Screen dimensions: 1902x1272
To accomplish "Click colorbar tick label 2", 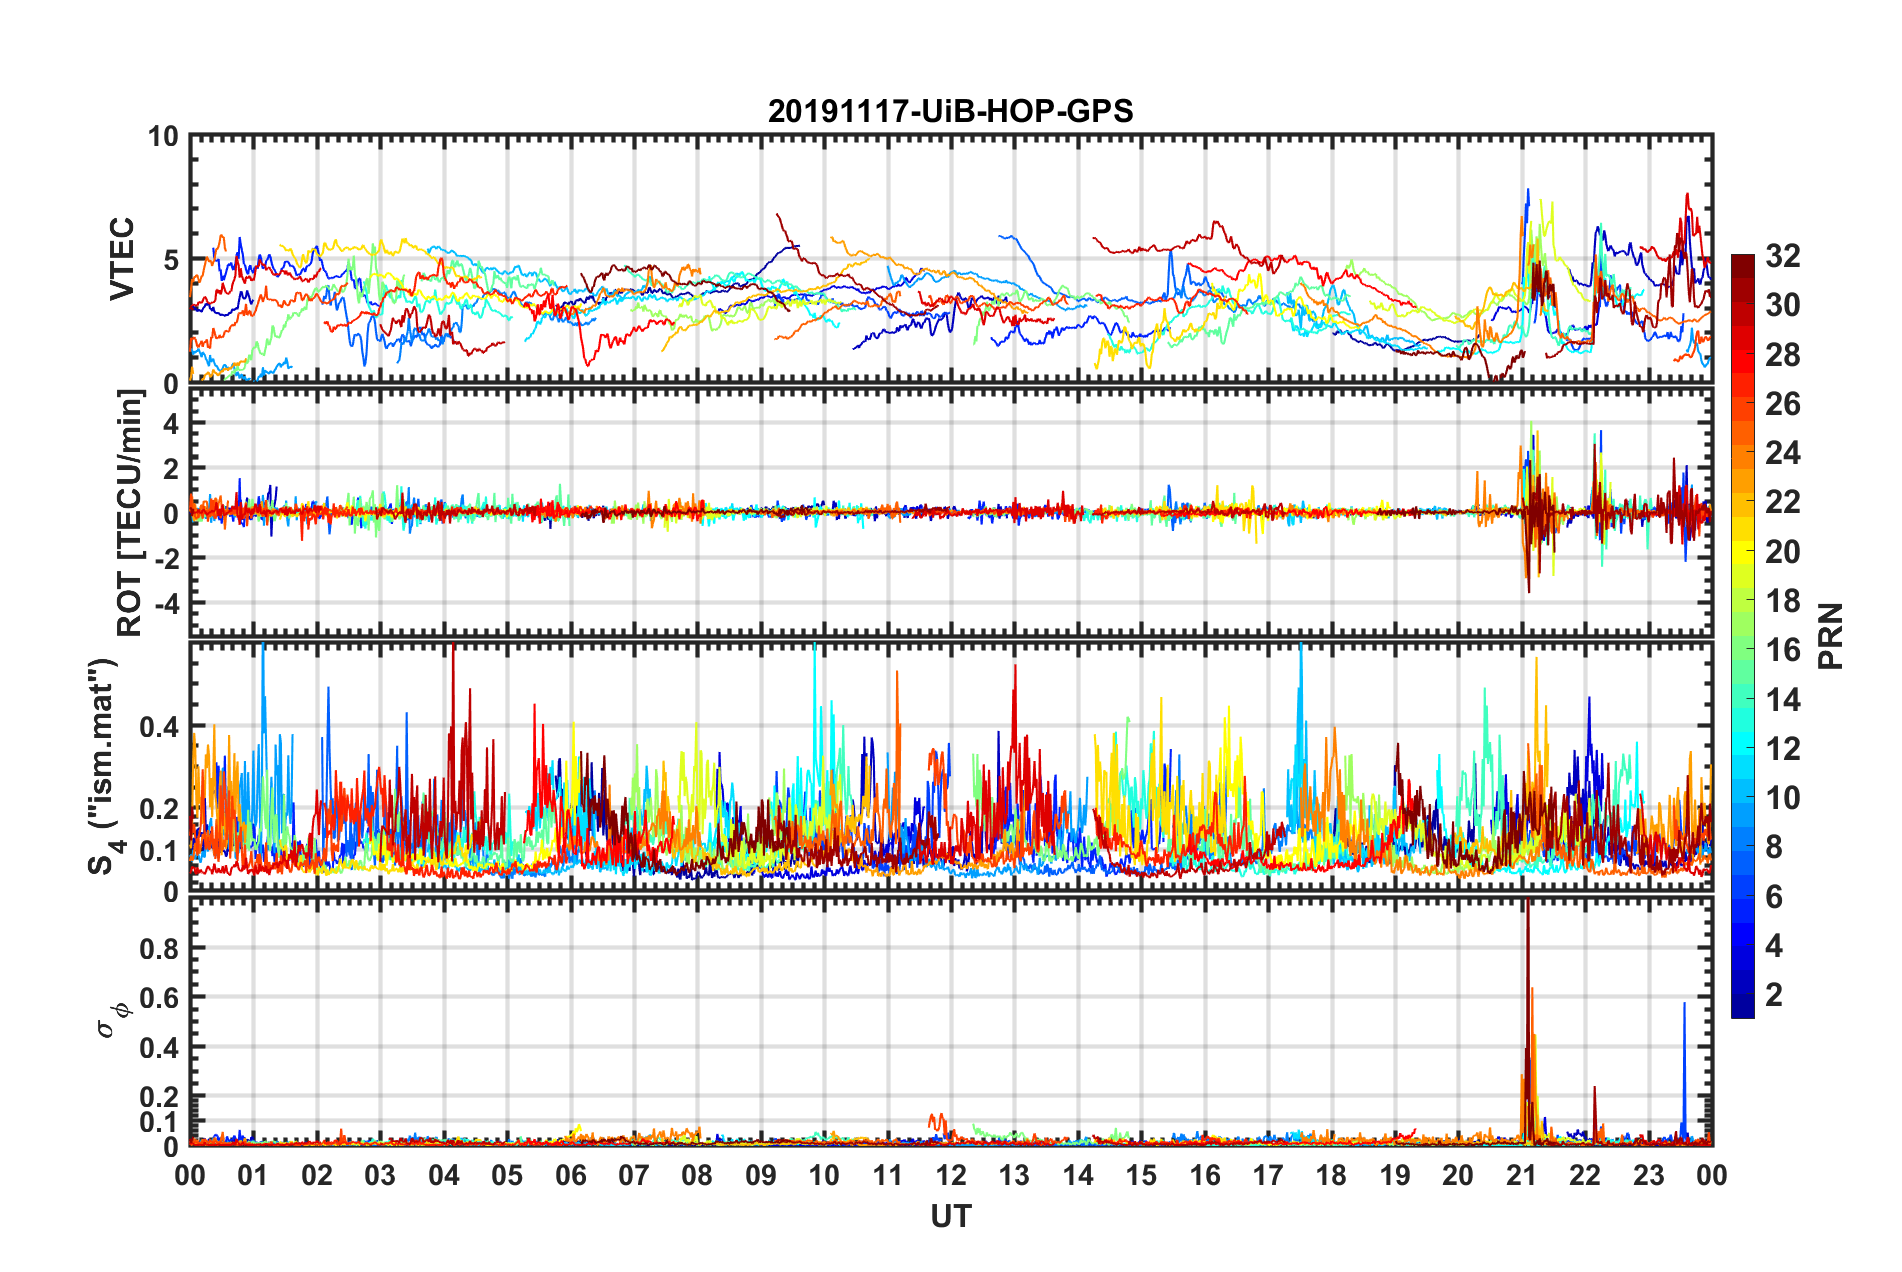I will click(x=1774, y=995).
